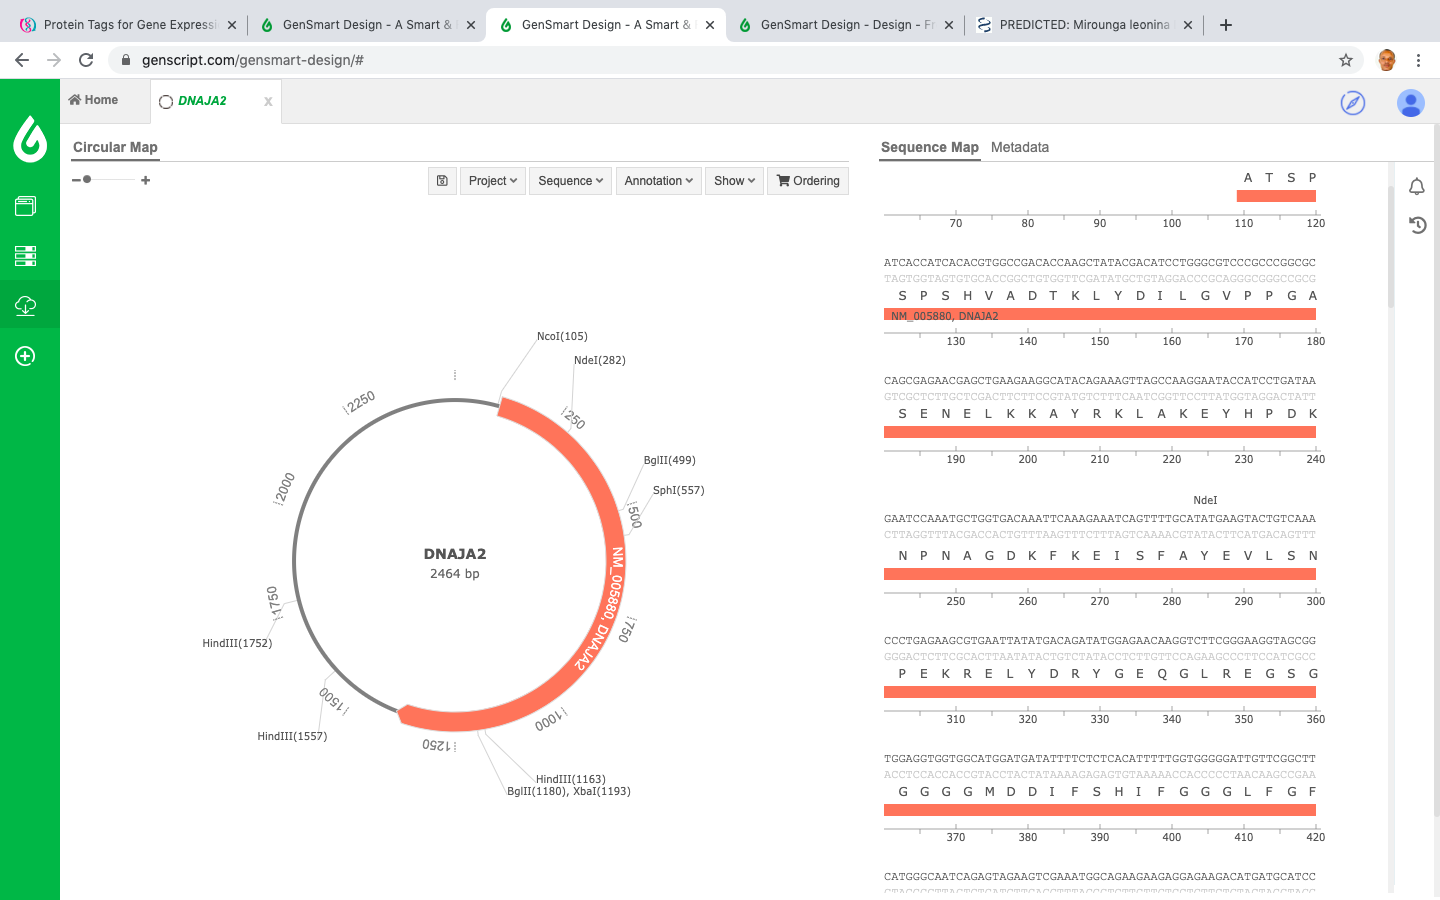Viewport: 1440px width, 900px height.
Task: Click the GenScript logo in the green sidebar
Action: tap(29, 142)
